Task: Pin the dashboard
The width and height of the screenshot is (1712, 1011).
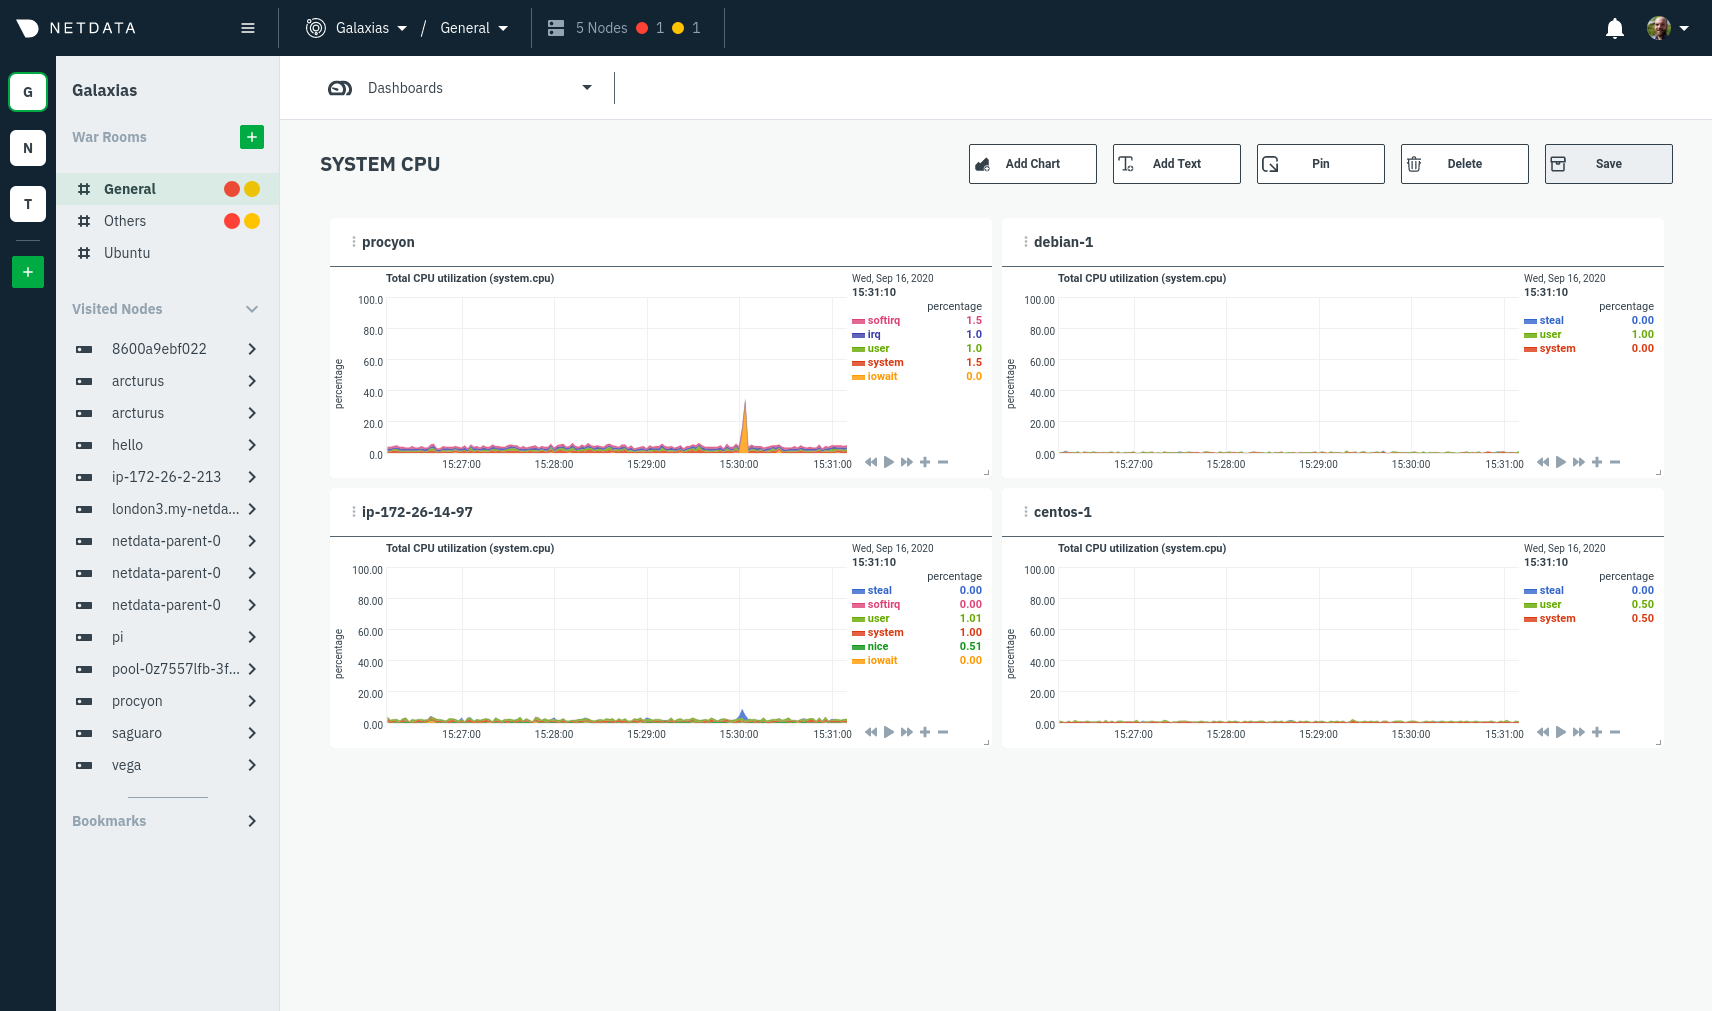Action: [1320, 164]
